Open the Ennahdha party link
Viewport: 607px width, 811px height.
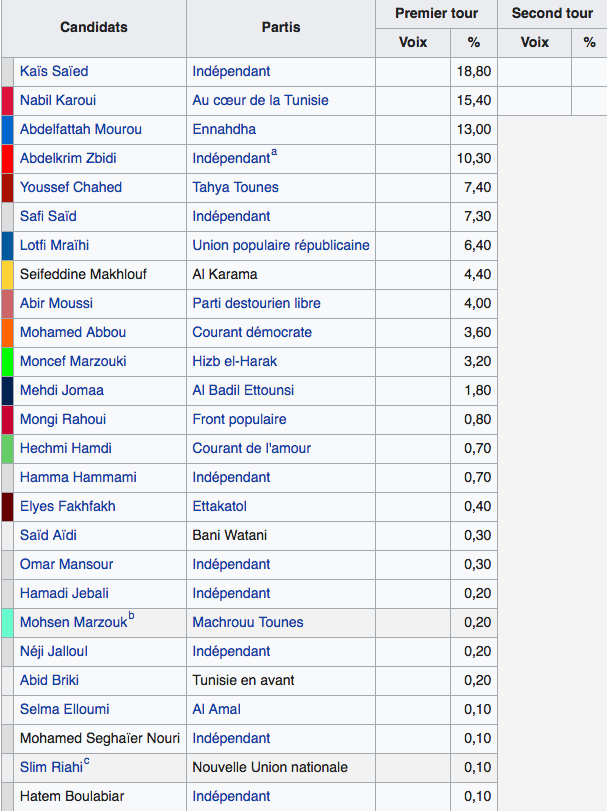[224, 129]
